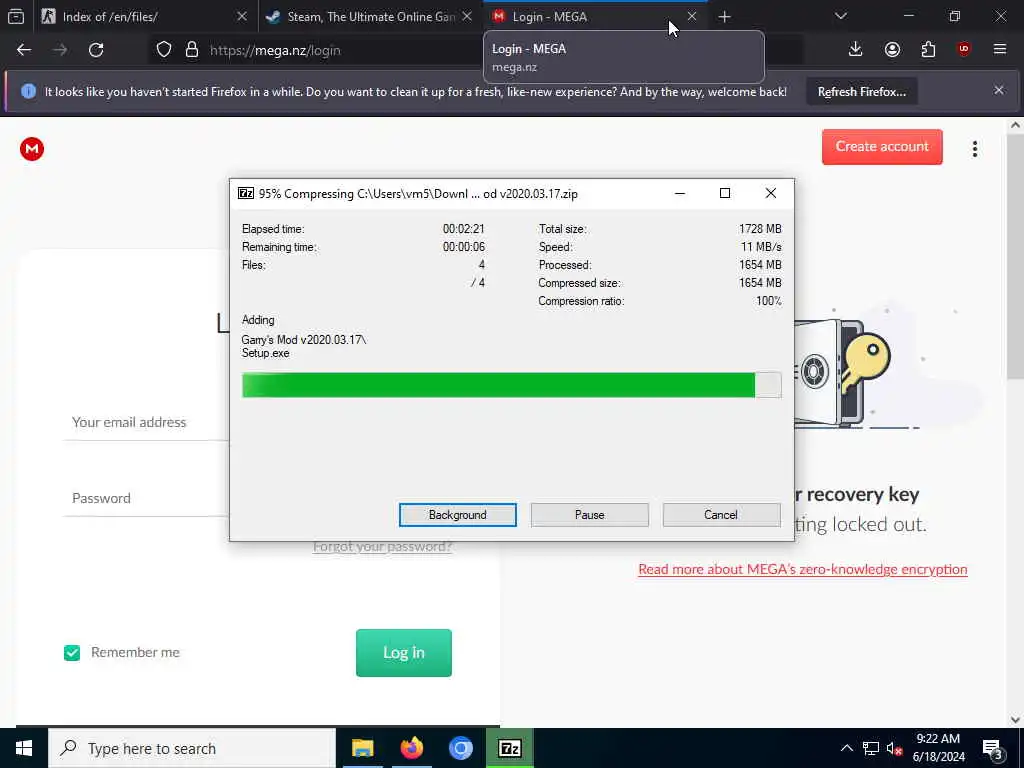
Task: Click the 00:00:06 remaining time value
Action: click(464, 247)
